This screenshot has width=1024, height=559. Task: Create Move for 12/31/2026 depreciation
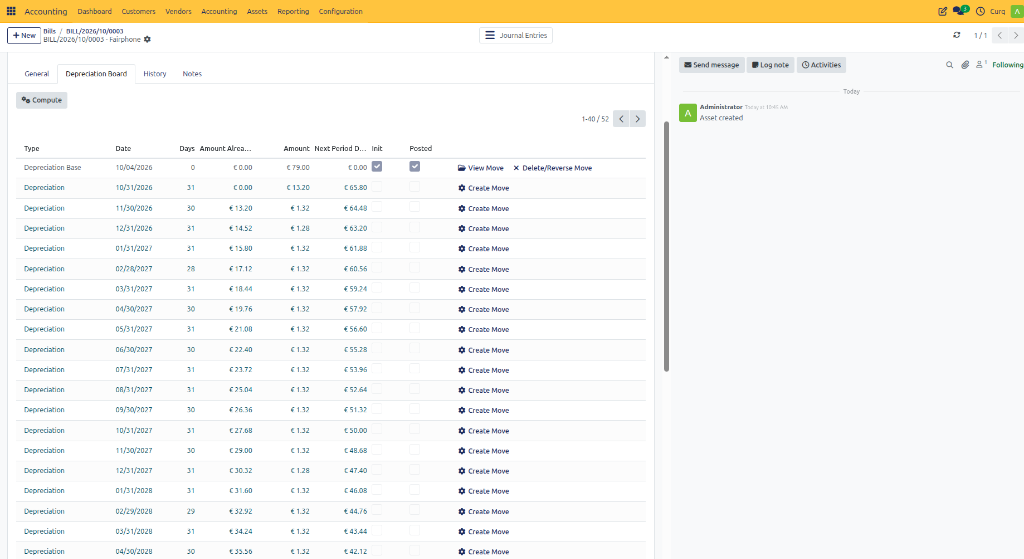(483, 229)
